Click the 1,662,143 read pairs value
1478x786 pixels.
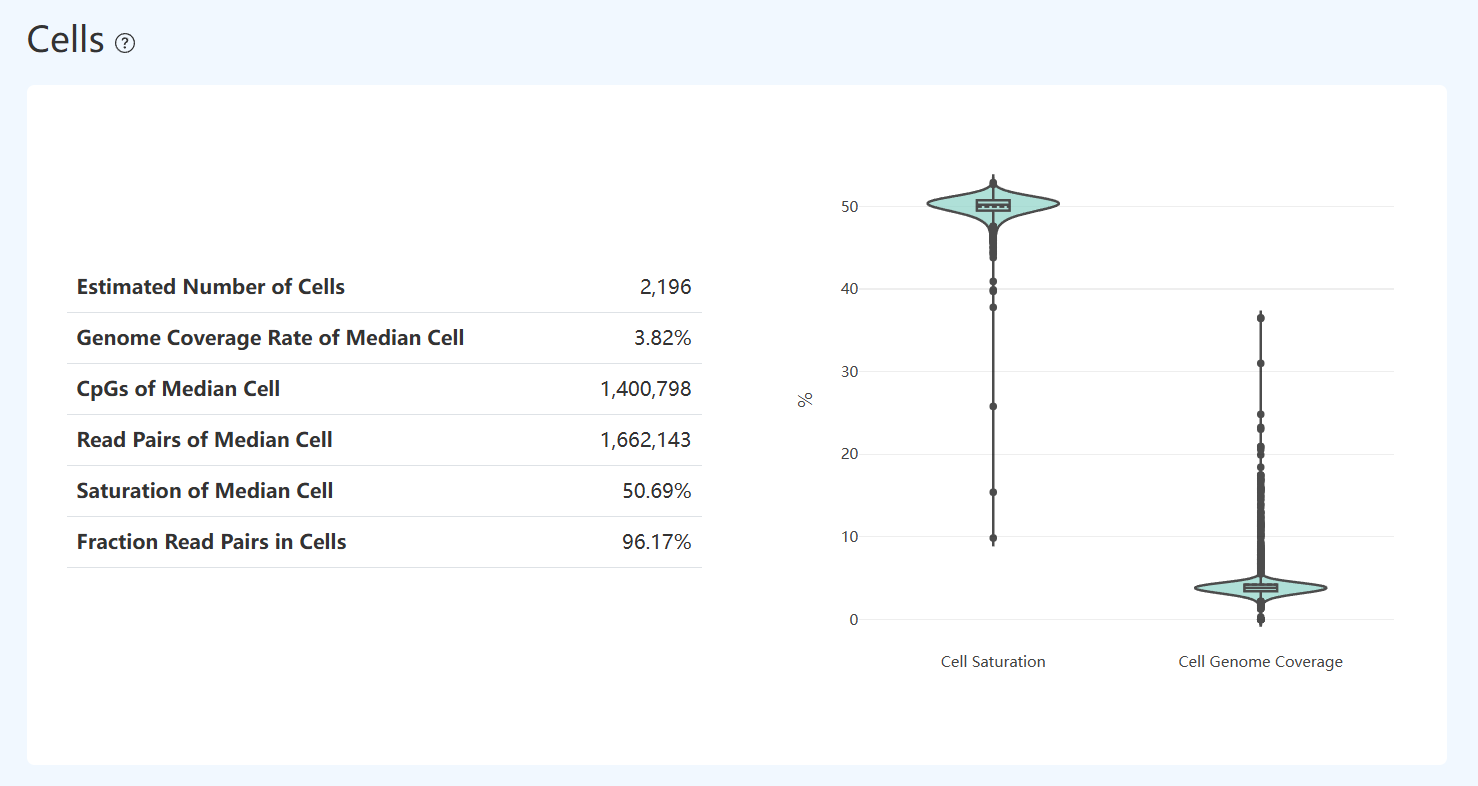tap(645, 440)
